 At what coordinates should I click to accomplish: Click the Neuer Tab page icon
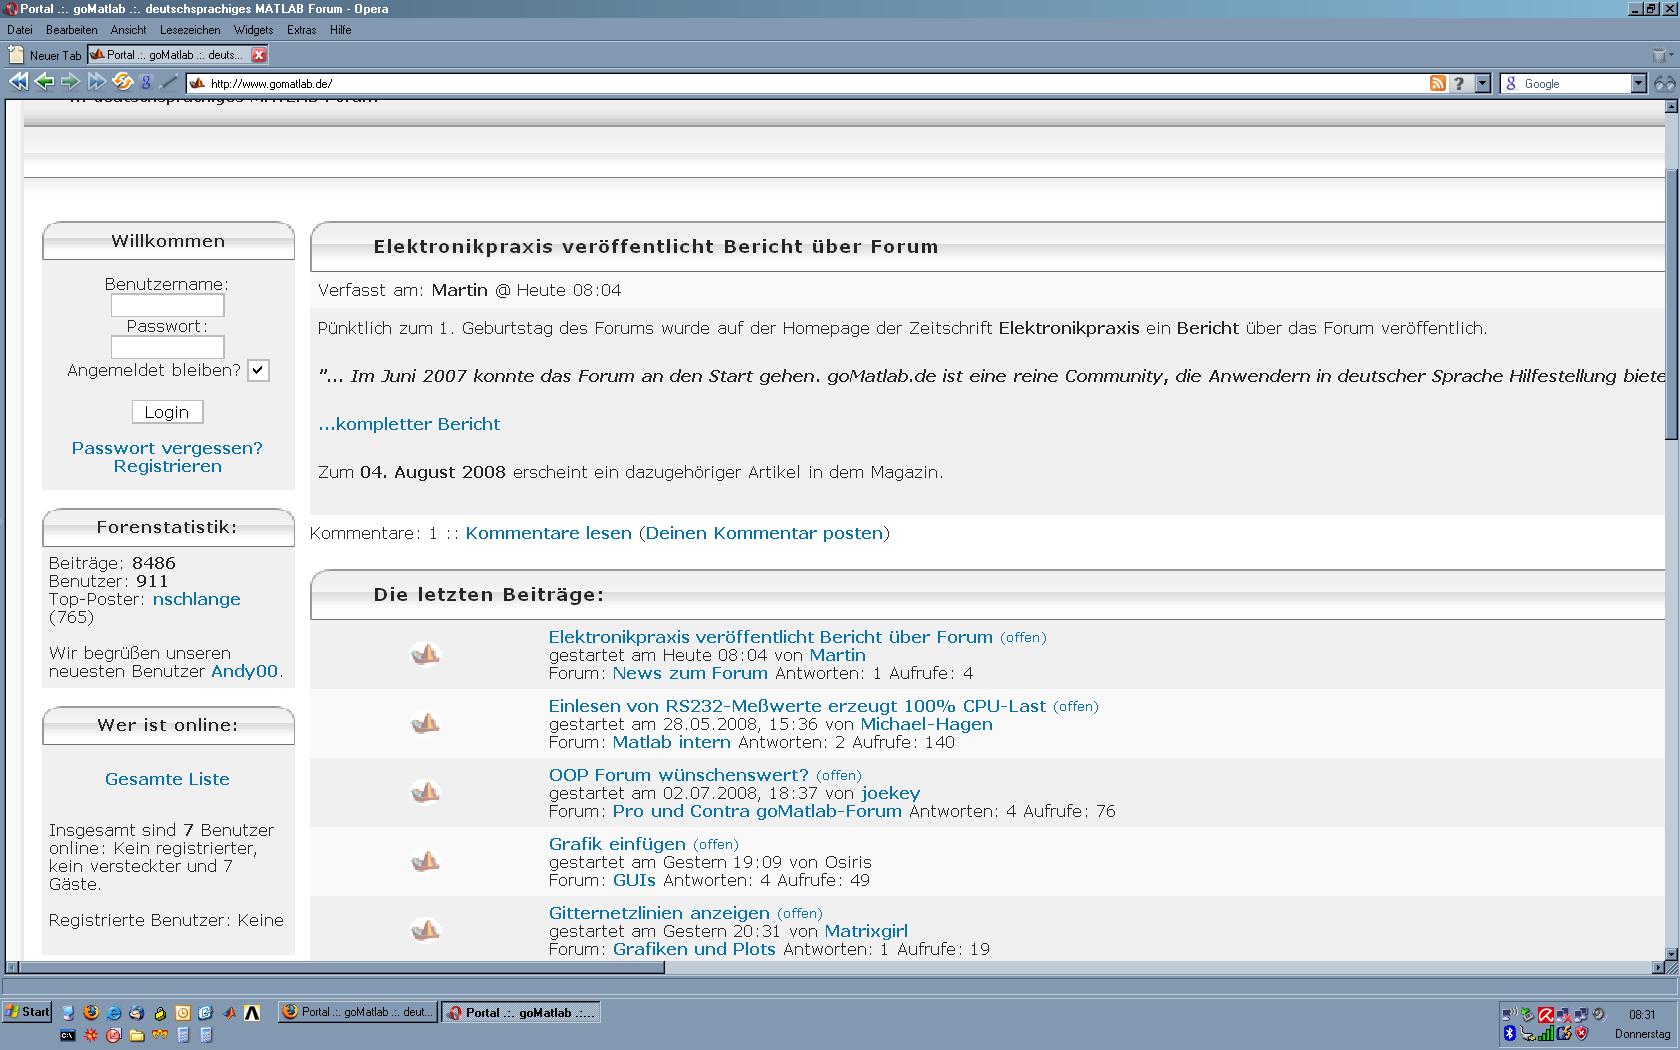pyautogui.click(x=16, y=55)
